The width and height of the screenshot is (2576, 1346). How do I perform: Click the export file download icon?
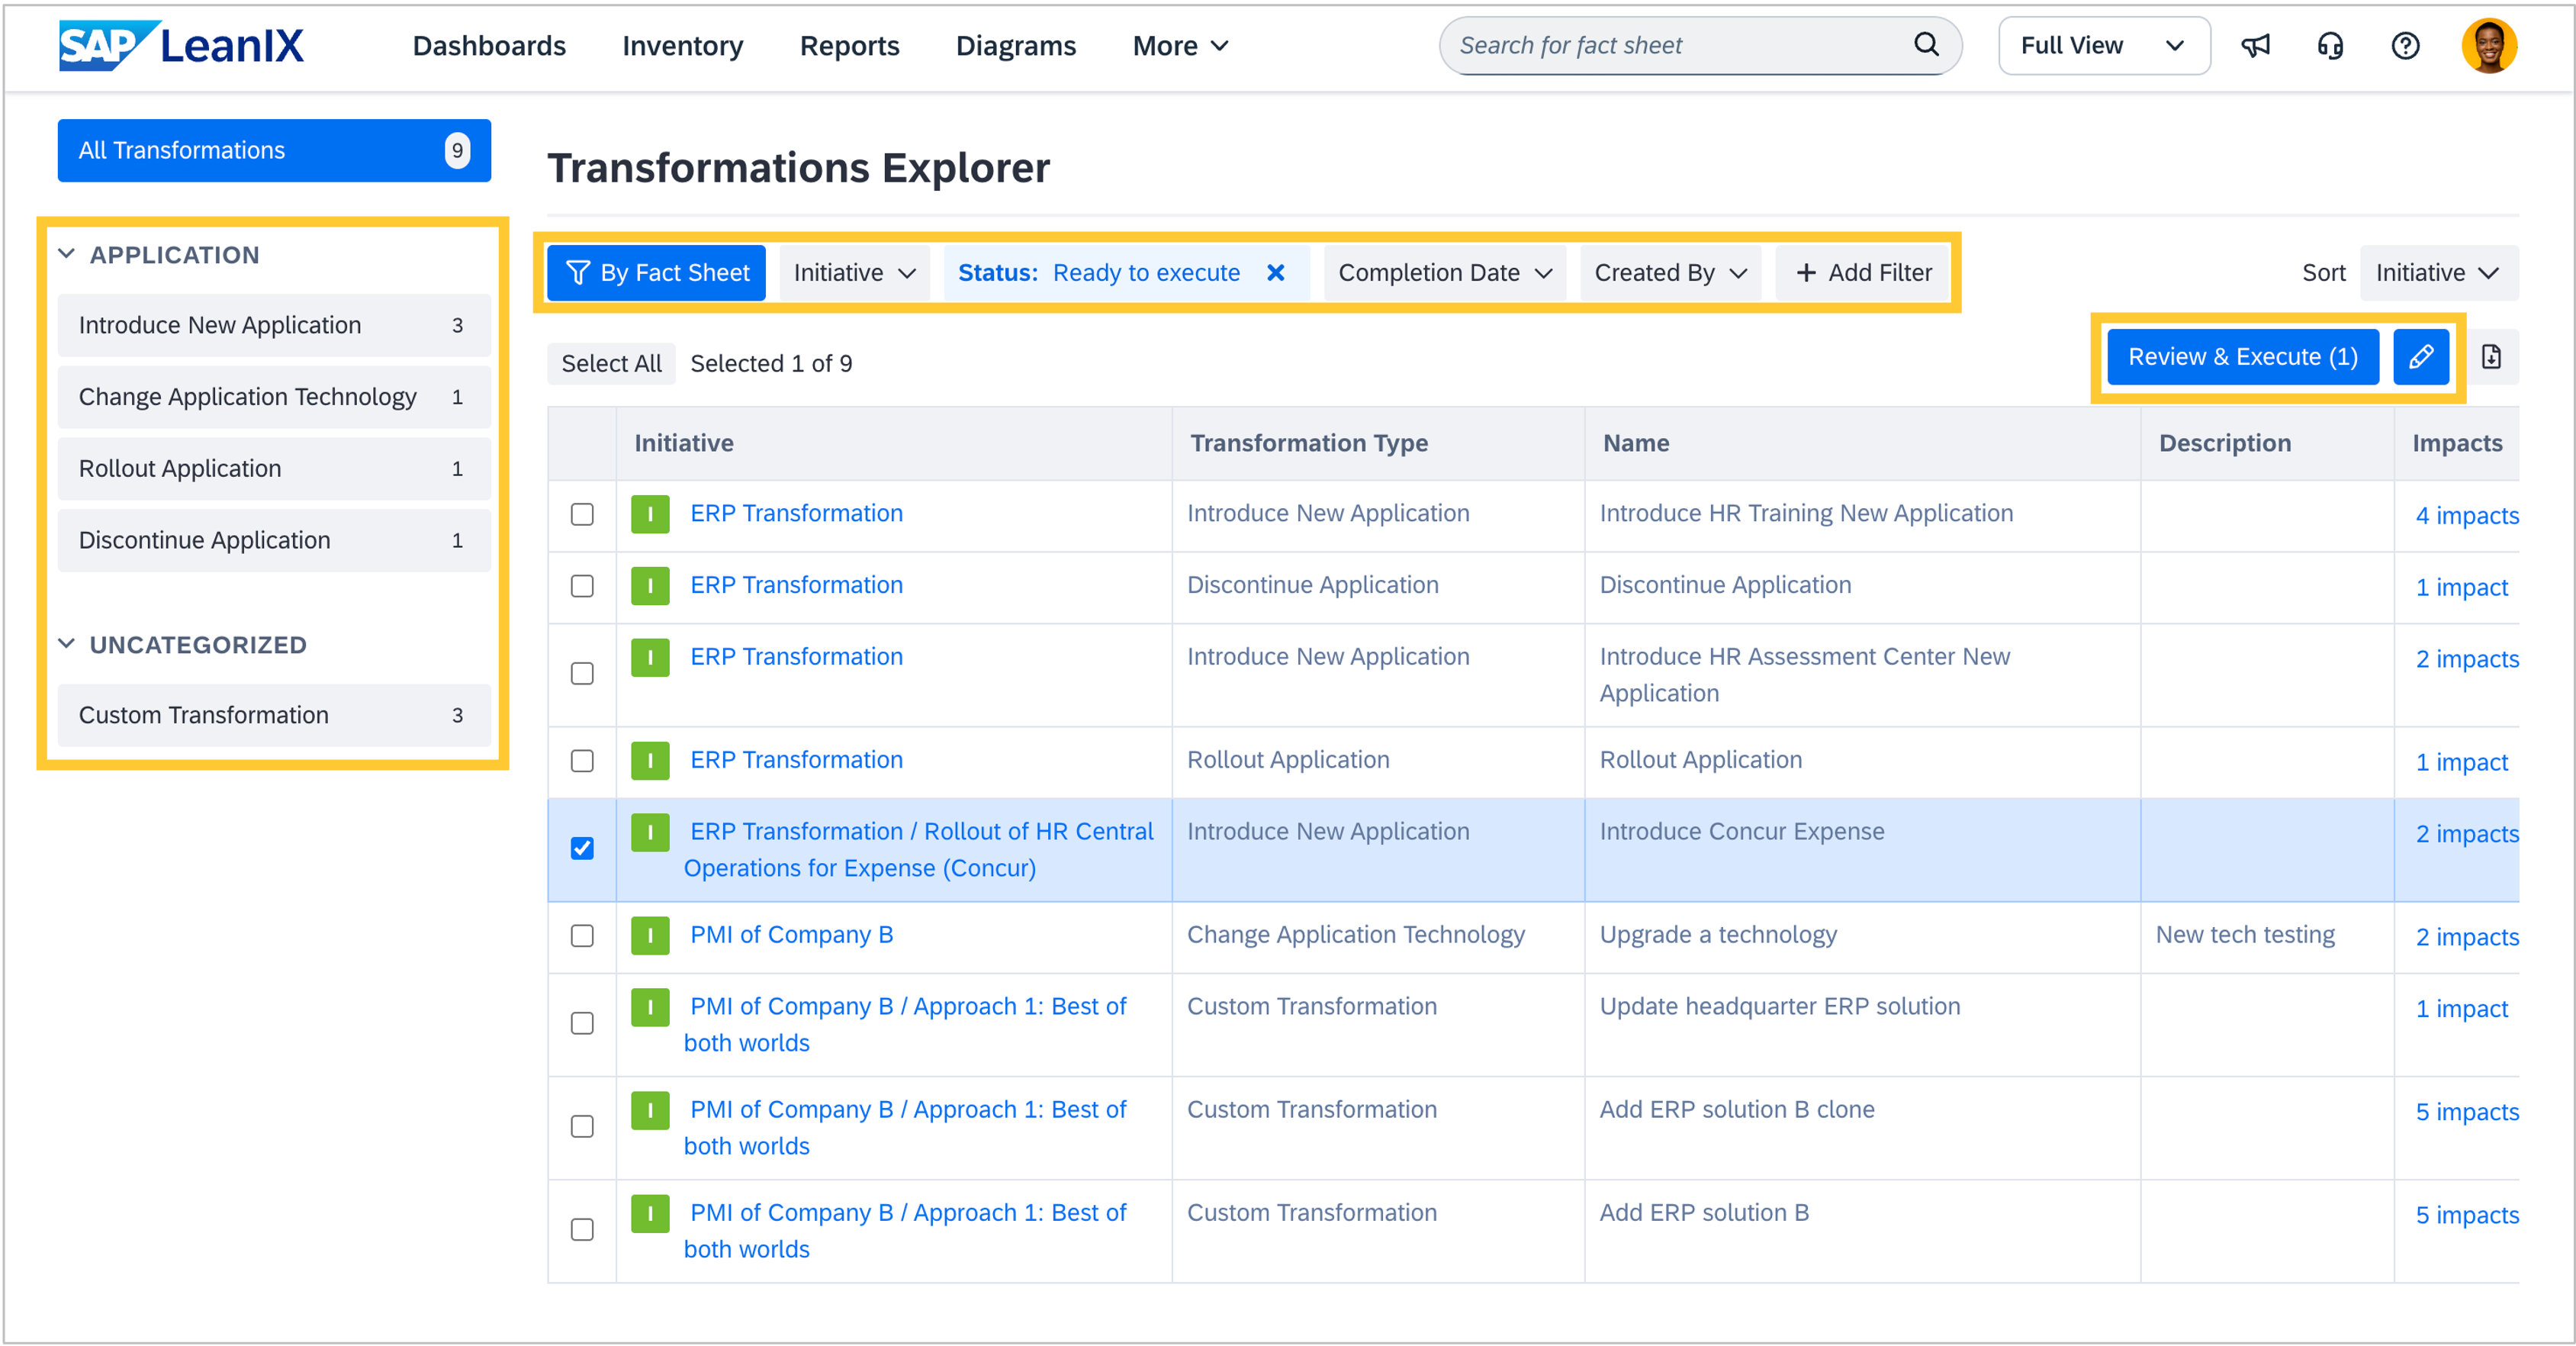point(2491,357)
